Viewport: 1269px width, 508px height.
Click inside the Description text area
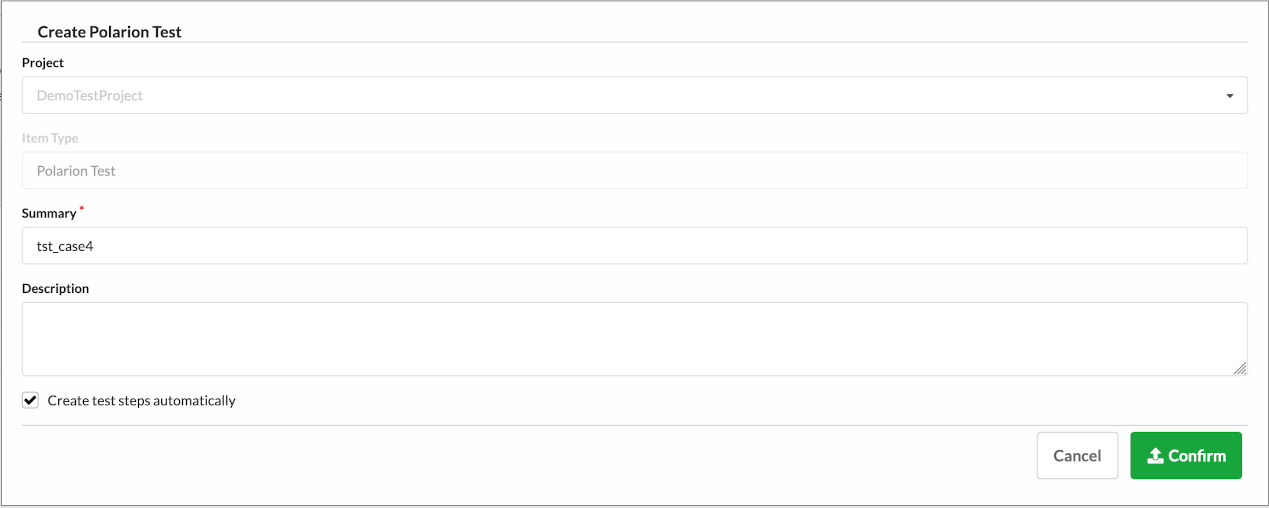coord(634,339)
